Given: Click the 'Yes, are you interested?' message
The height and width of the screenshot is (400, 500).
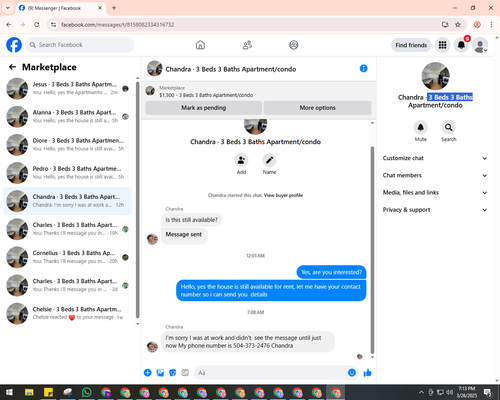Looking at the screenshot, I should pyautogui.click(x=331, y=272).
